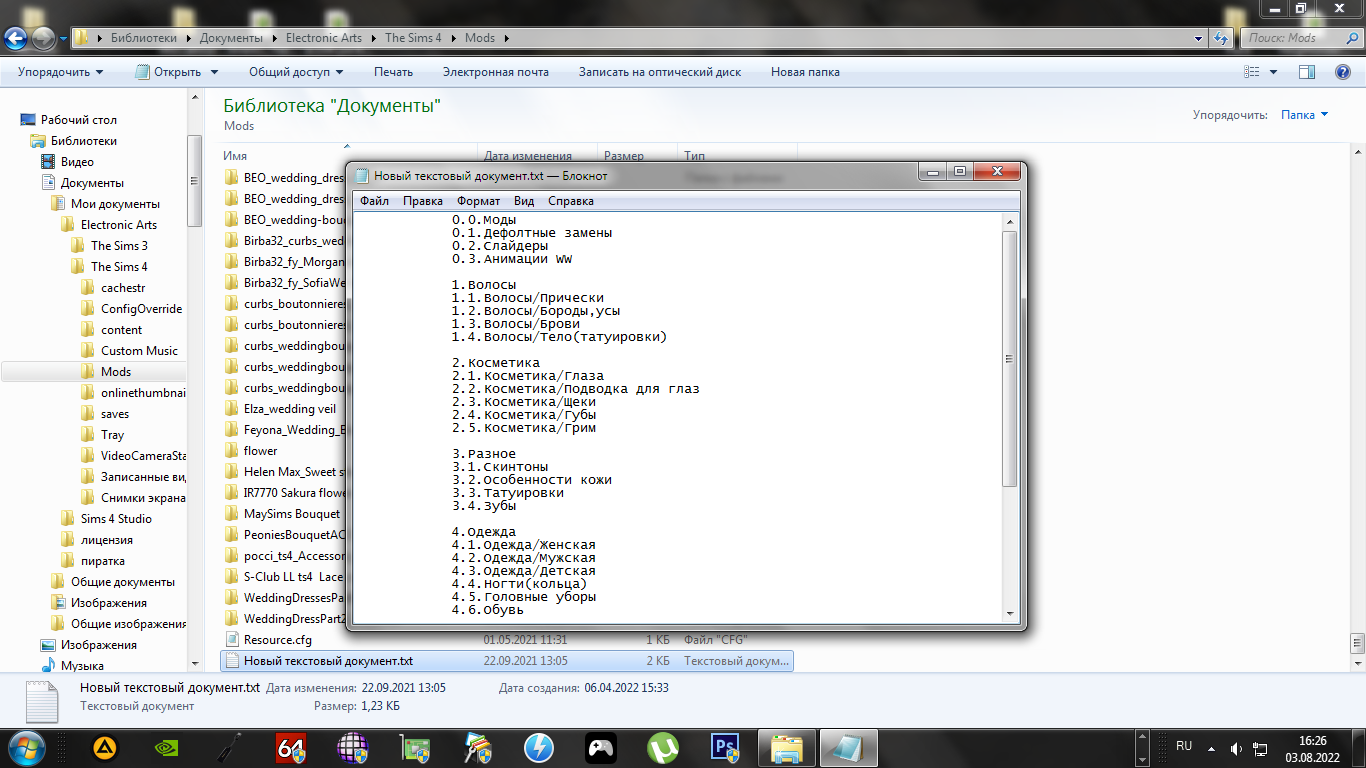Open the Общий доступ dropdown
Image resolution: width=1366 pixels, height=768 pixels.
click(296, 72)
